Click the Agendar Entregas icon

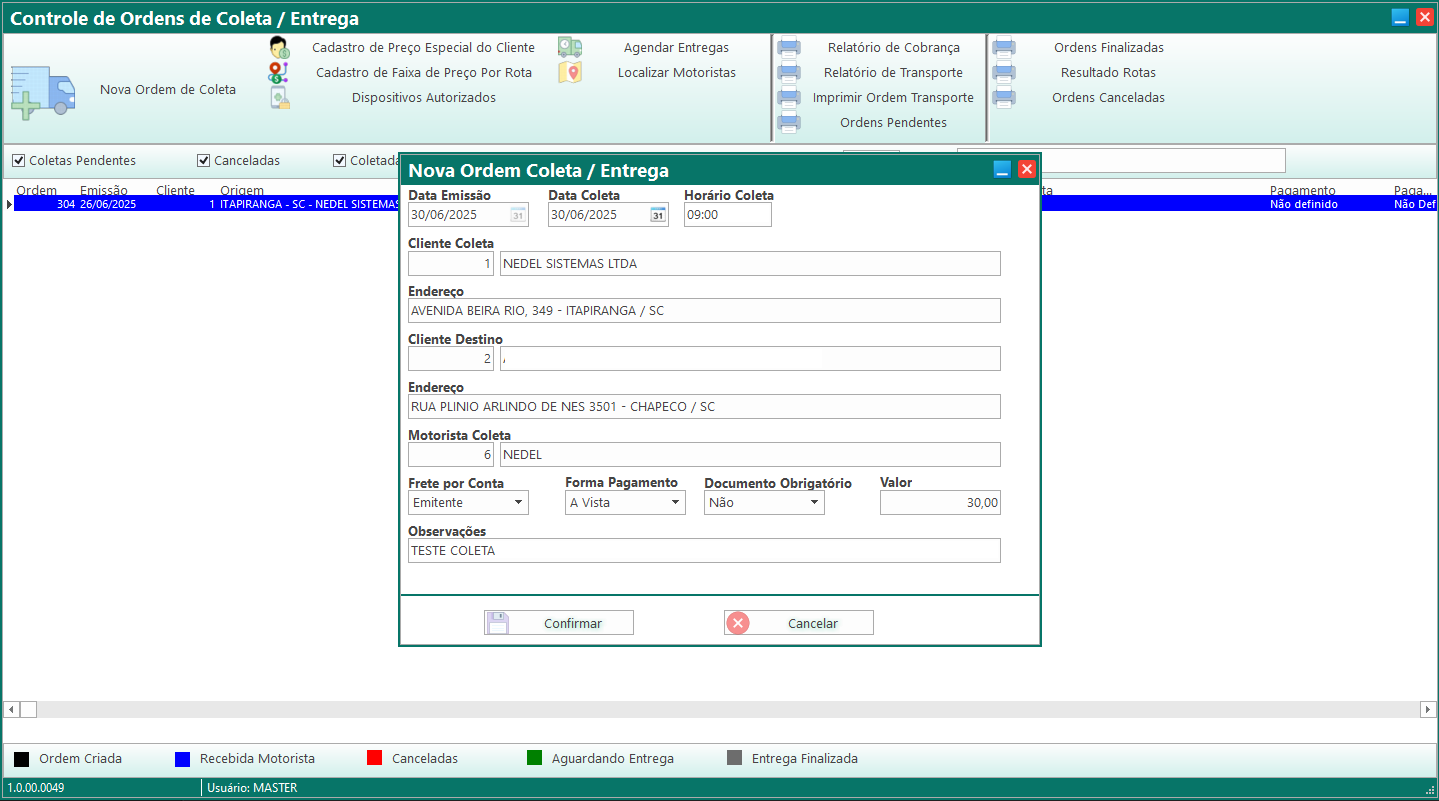pos(570,47)
